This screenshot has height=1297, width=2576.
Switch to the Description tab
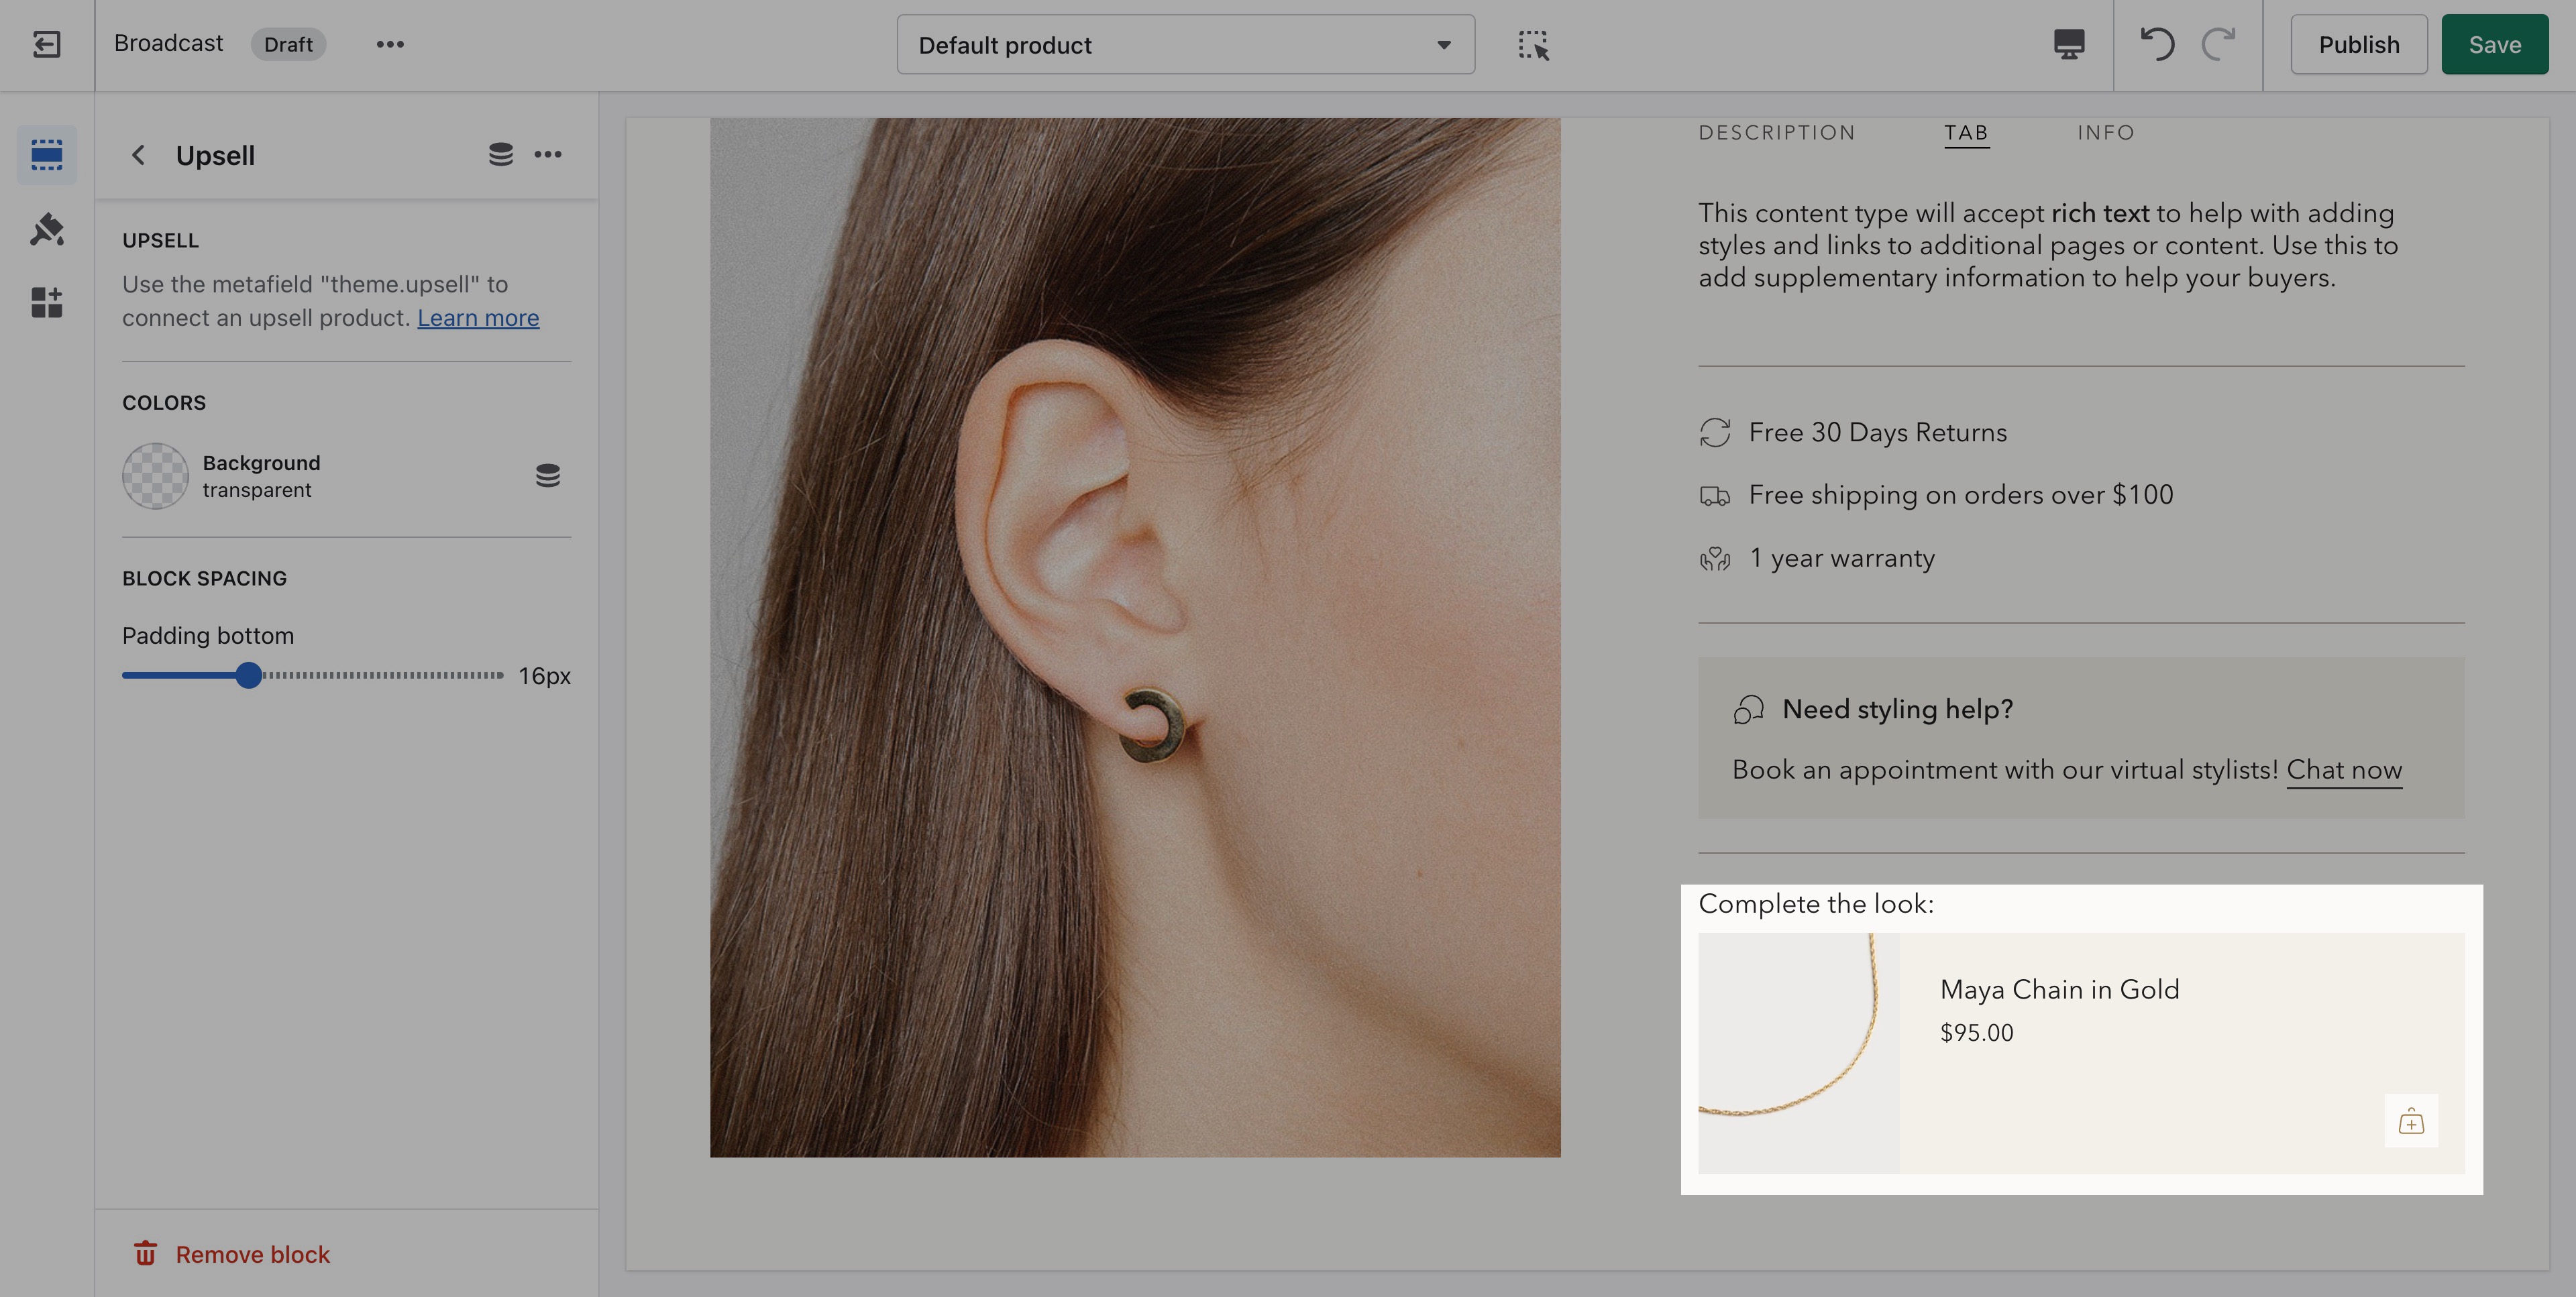pyautogui.click(x=1776, y=133)
